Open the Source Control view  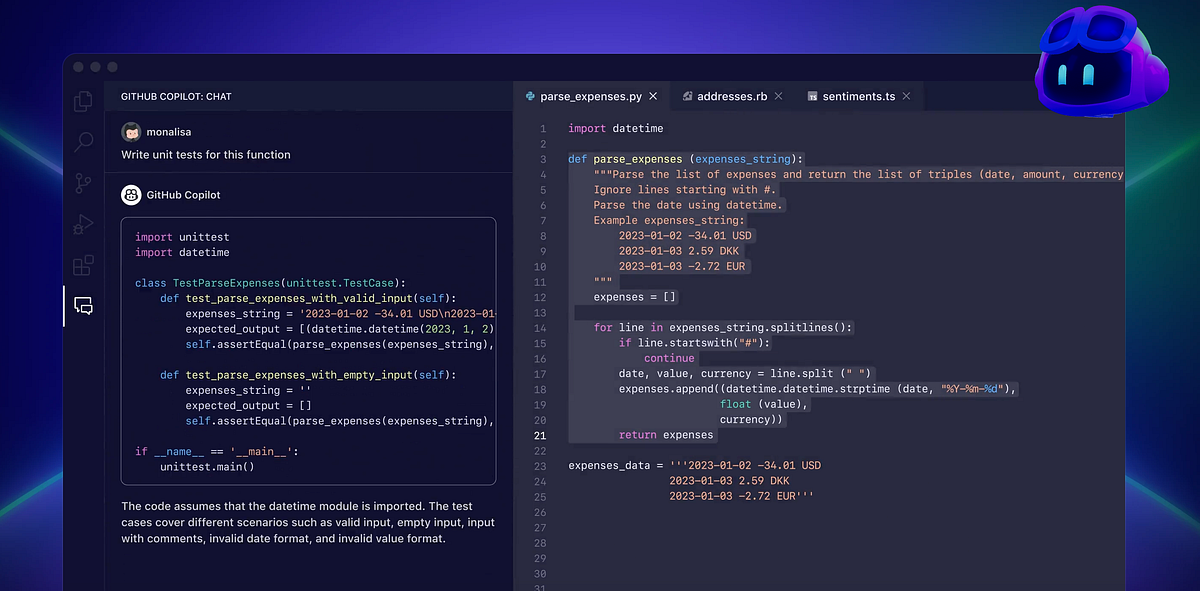(83, 183)
